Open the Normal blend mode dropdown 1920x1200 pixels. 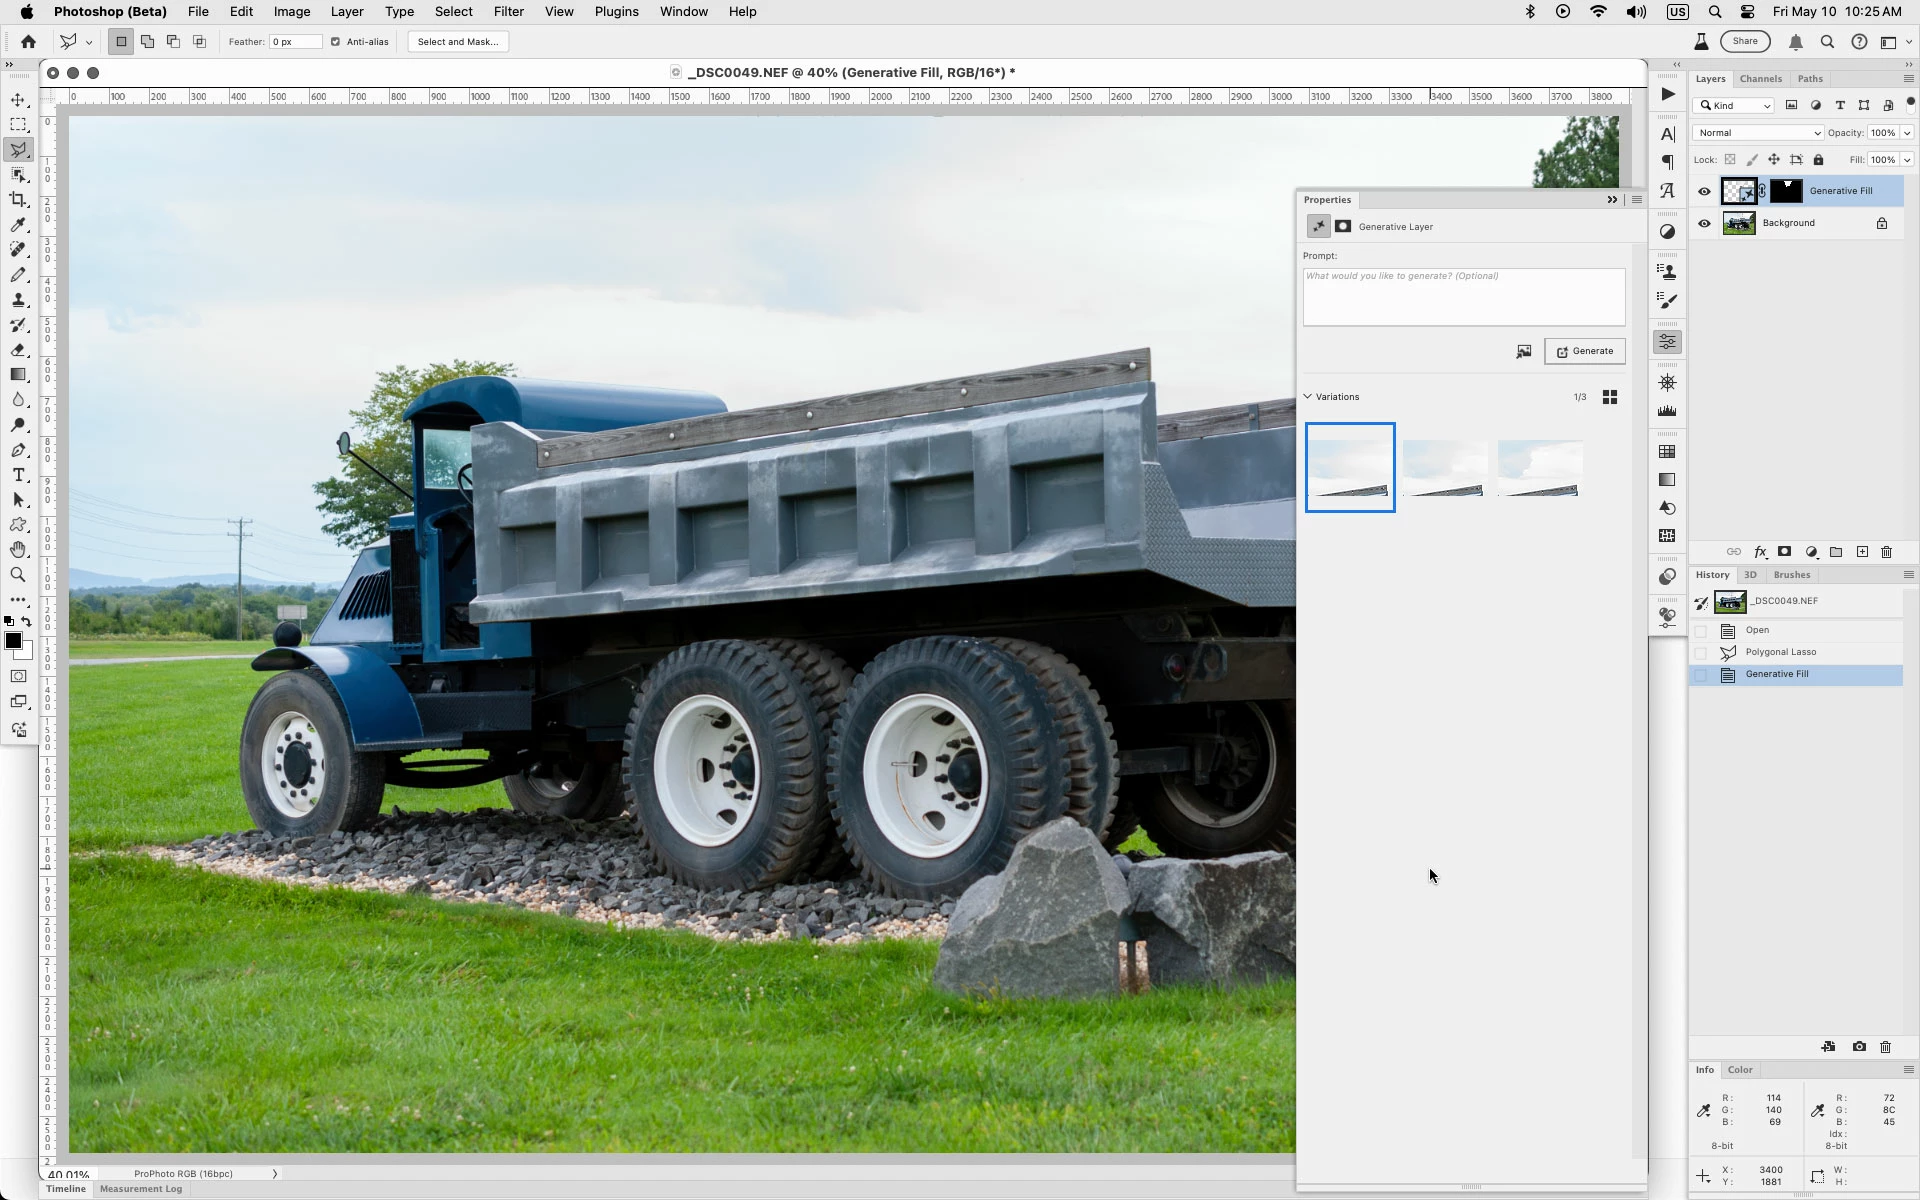click(1758, 133)
